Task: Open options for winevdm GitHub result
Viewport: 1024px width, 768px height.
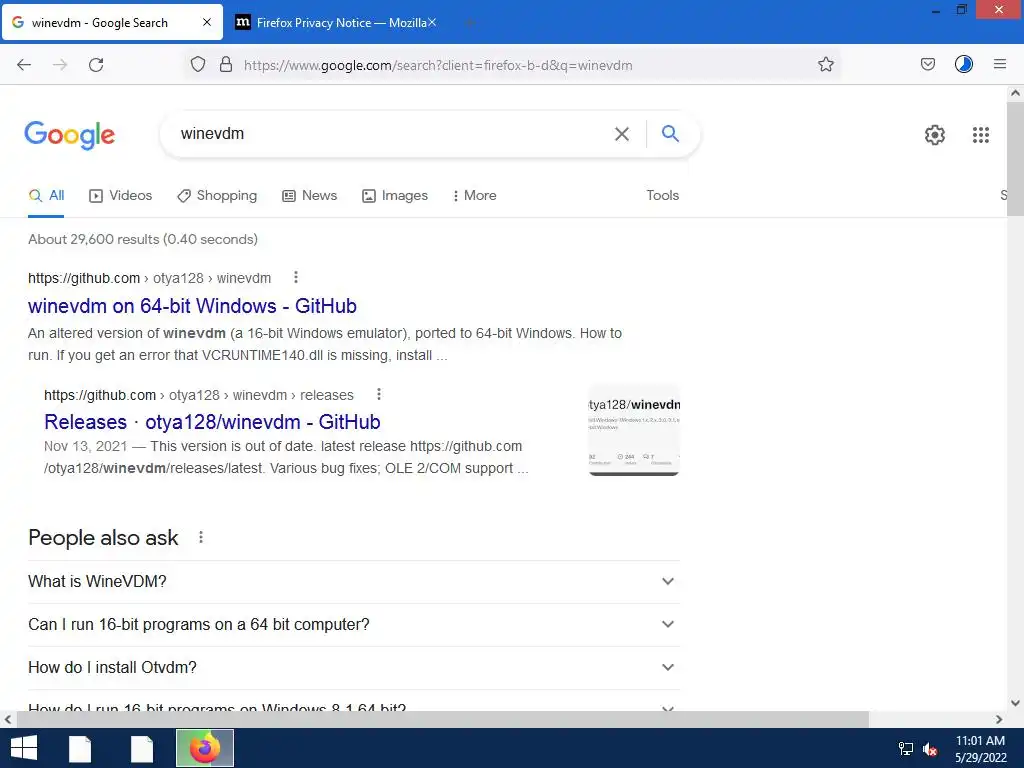Action: click(296, 278)
